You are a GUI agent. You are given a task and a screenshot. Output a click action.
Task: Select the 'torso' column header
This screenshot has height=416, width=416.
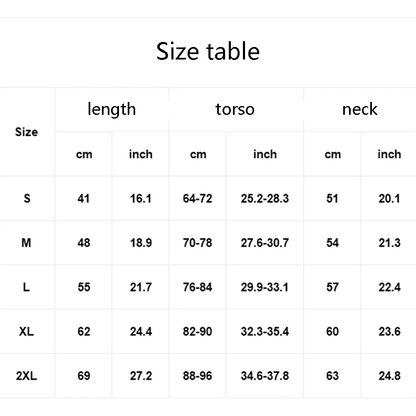pyautogui.click(x=235, y=109)
